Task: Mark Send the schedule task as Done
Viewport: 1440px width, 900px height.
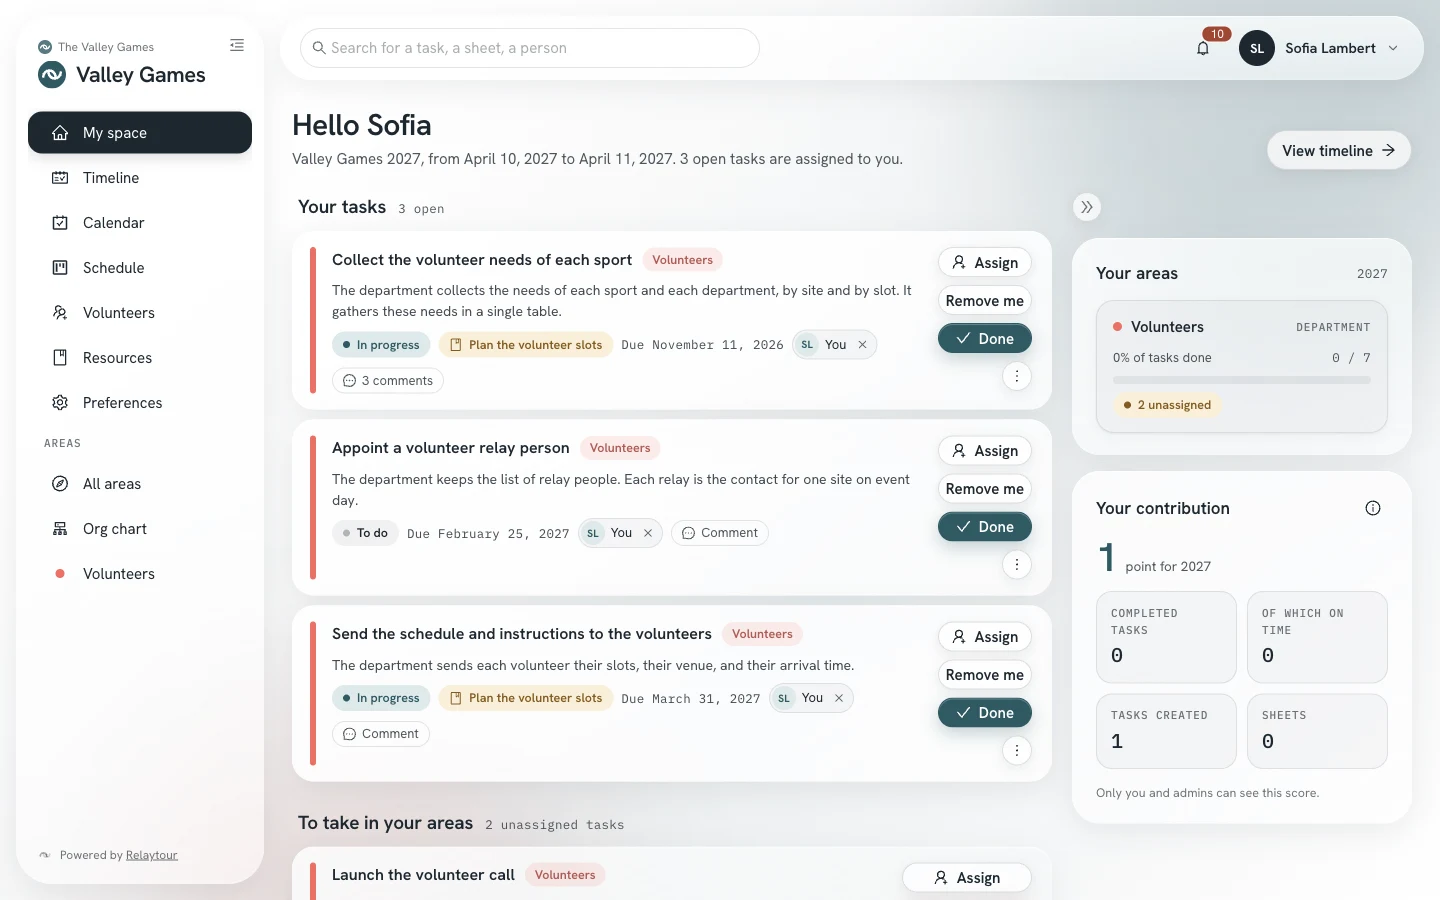Action: pyautogui.click(x=985, y=713)
